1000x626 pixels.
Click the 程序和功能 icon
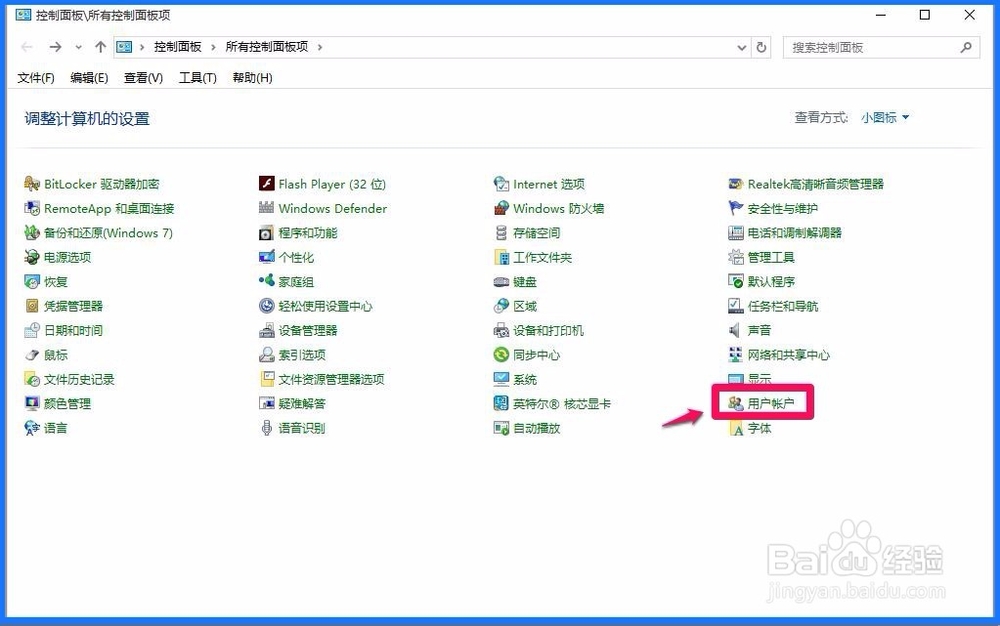coord(267,233)
